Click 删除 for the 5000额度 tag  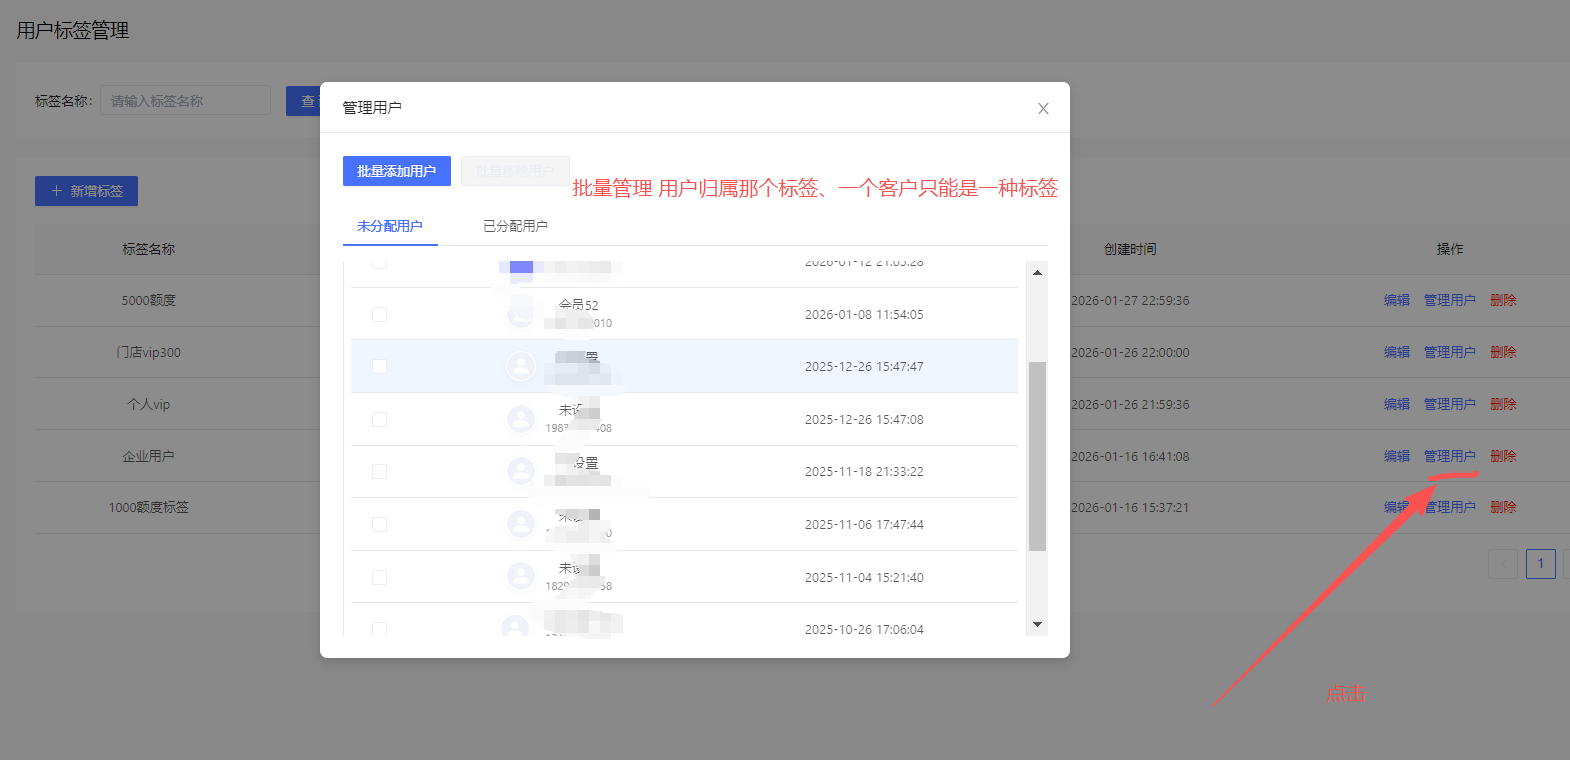click(x=1503, y=300)
